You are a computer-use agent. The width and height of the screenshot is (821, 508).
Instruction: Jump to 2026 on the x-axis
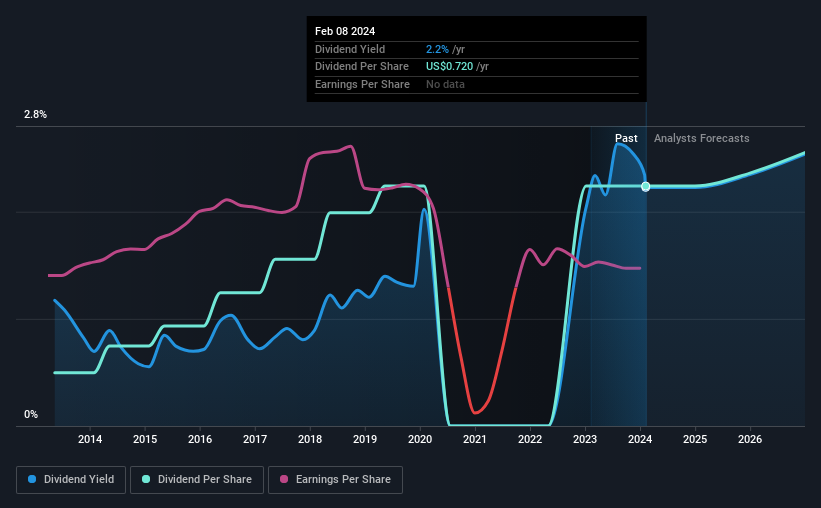coord(750,439)
